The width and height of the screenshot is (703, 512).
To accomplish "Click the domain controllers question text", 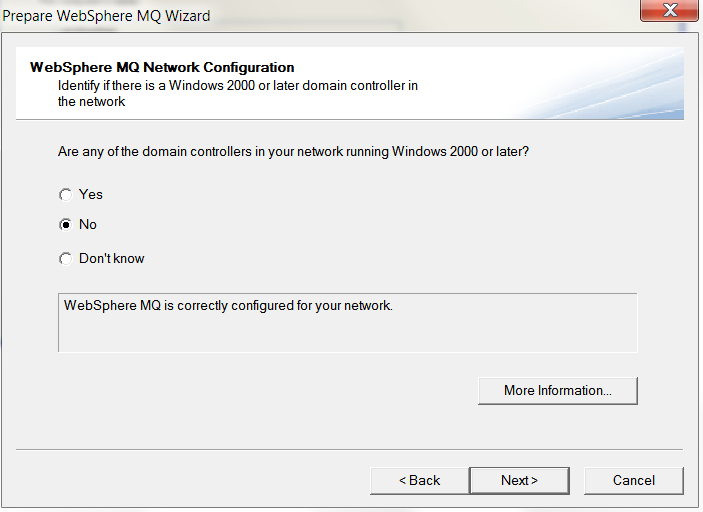I will tap(293, 152).
